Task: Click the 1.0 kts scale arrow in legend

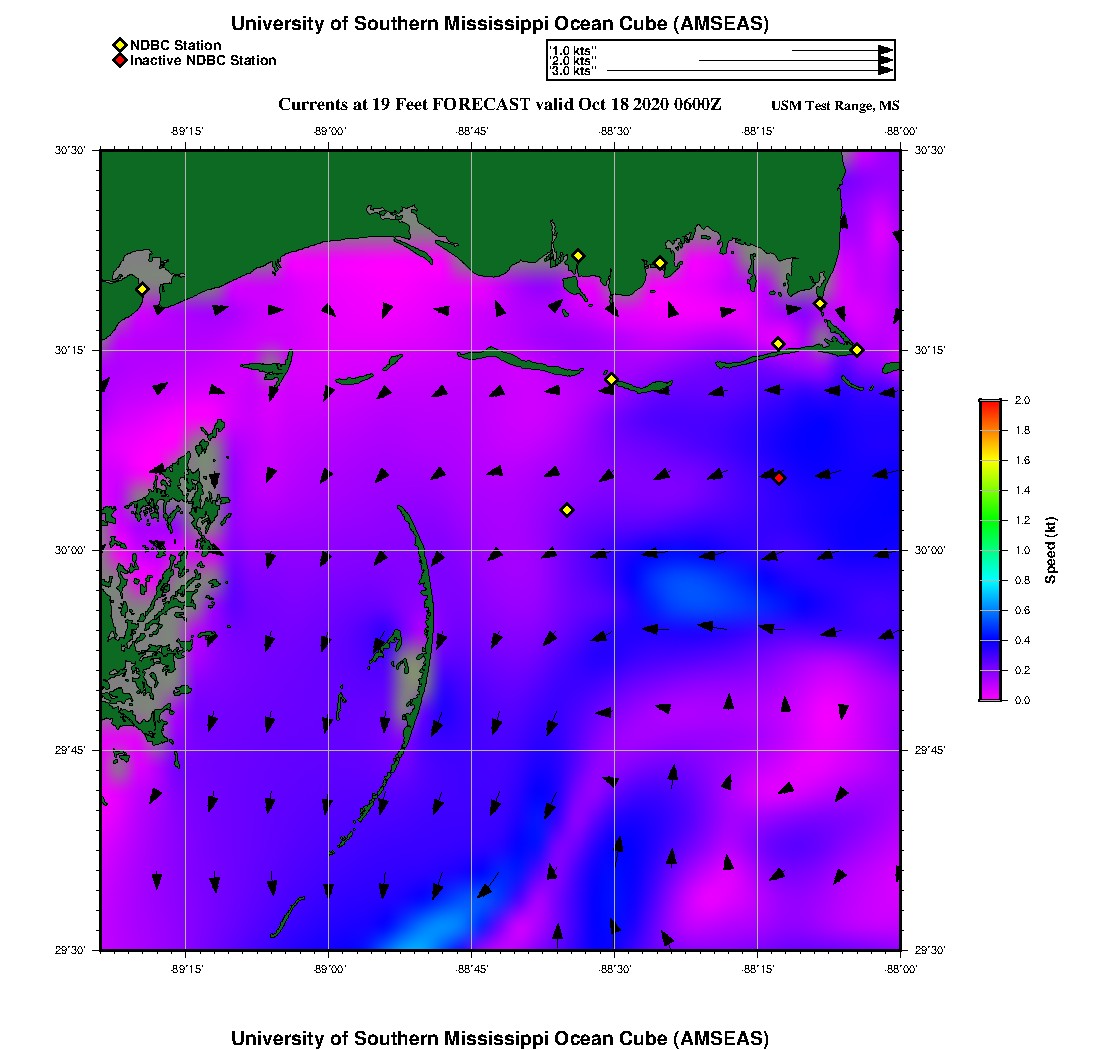Action: pos(840,49)
